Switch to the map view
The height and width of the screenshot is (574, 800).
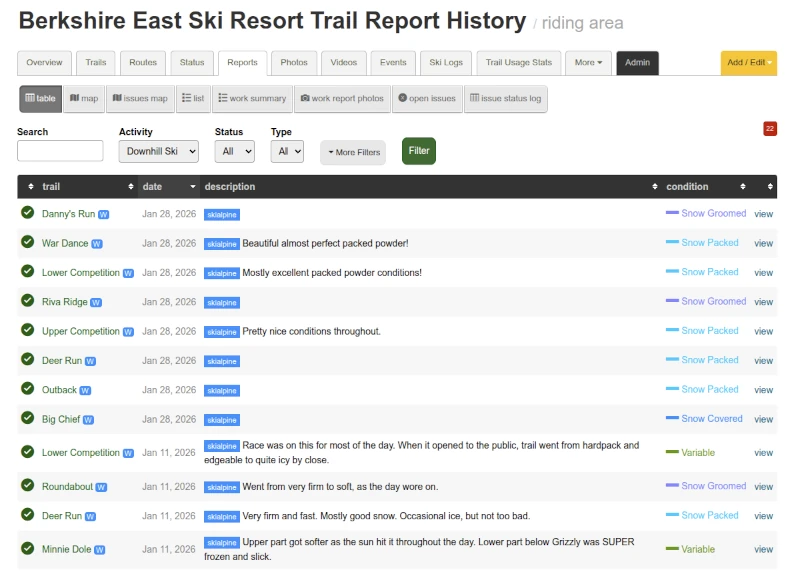pos(84,98)
